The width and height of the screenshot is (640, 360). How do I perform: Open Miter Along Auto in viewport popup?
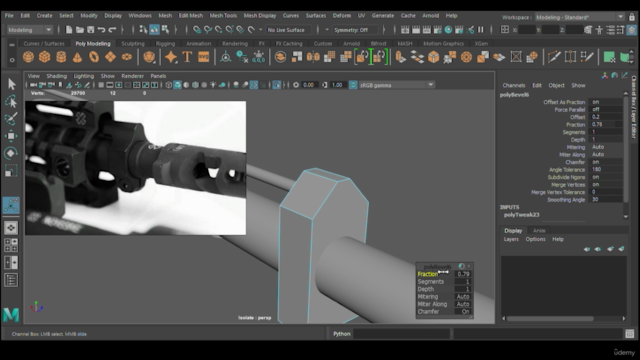pyautogui.click(x=463, y=304)
